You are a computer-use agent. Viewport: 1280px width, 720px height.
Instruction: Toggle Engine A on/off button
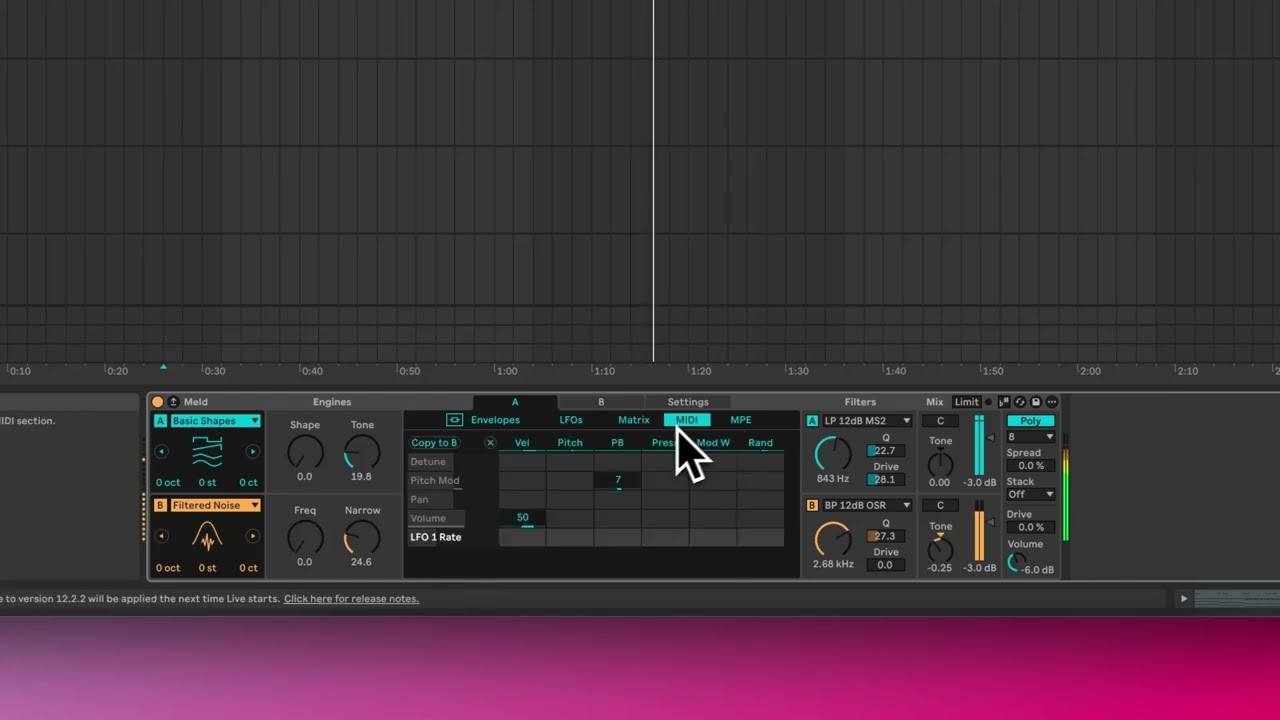click(160, 421)
